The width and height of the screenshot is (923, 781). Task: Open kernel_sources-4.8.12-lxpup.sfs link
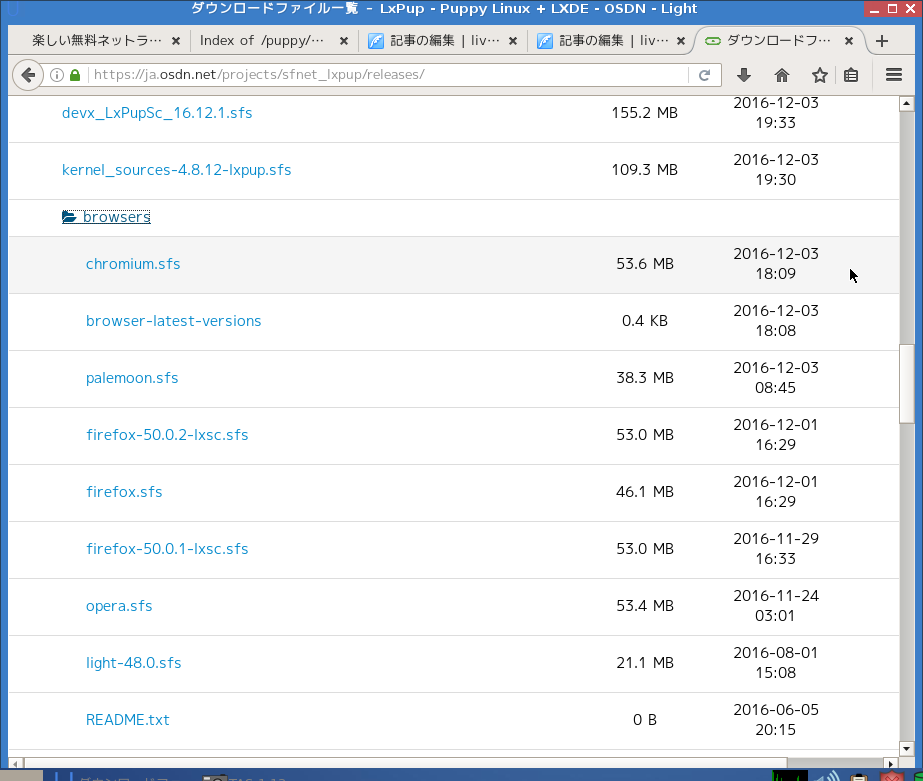click(177, 170)
